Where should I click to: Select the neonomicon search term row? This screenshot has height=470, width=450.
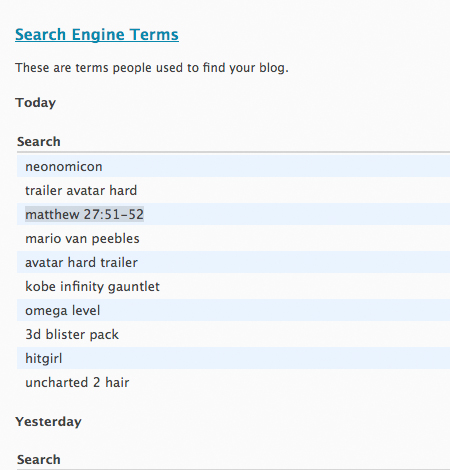(x=233, y=166)
